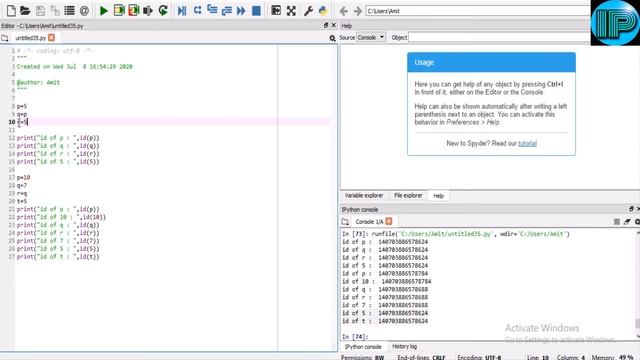
Task: Stop the current console command
Action: 617,222
